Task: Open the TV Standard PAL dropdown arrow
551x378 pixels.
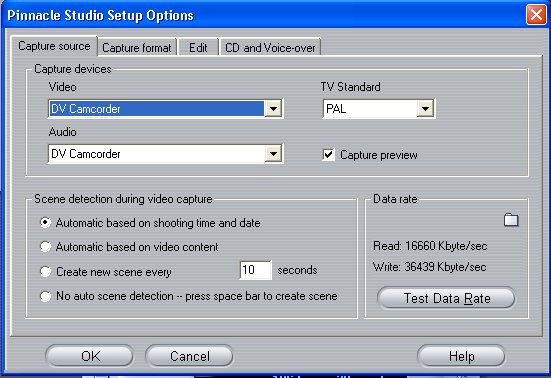Action: 425,109
